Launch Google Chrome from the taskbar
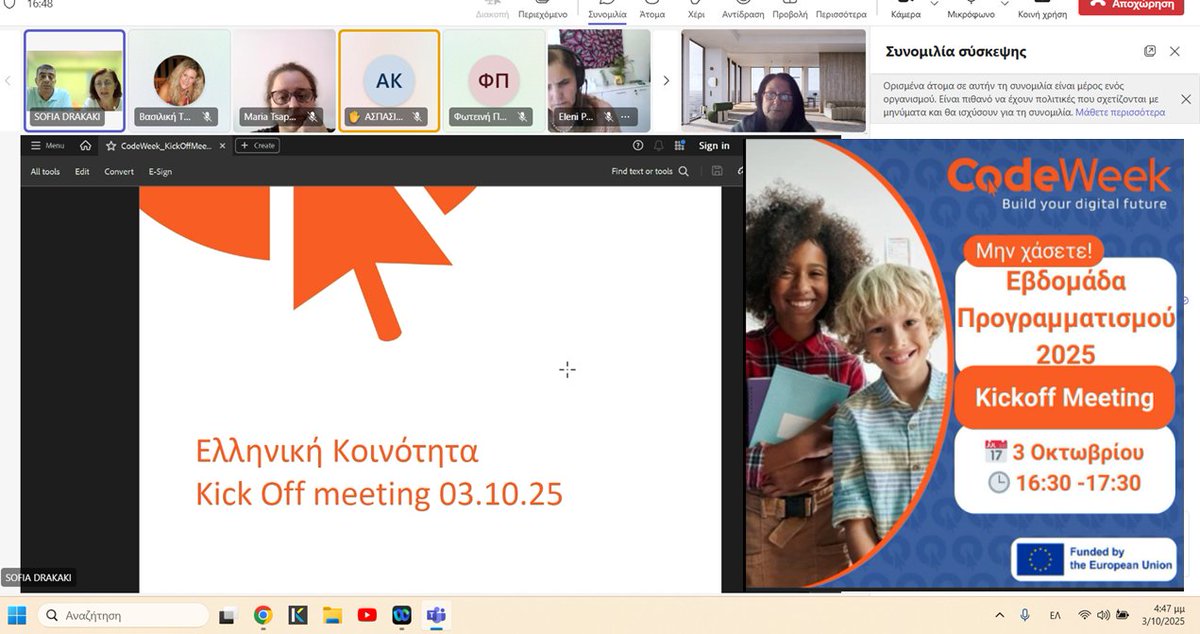 click(263, 615)
